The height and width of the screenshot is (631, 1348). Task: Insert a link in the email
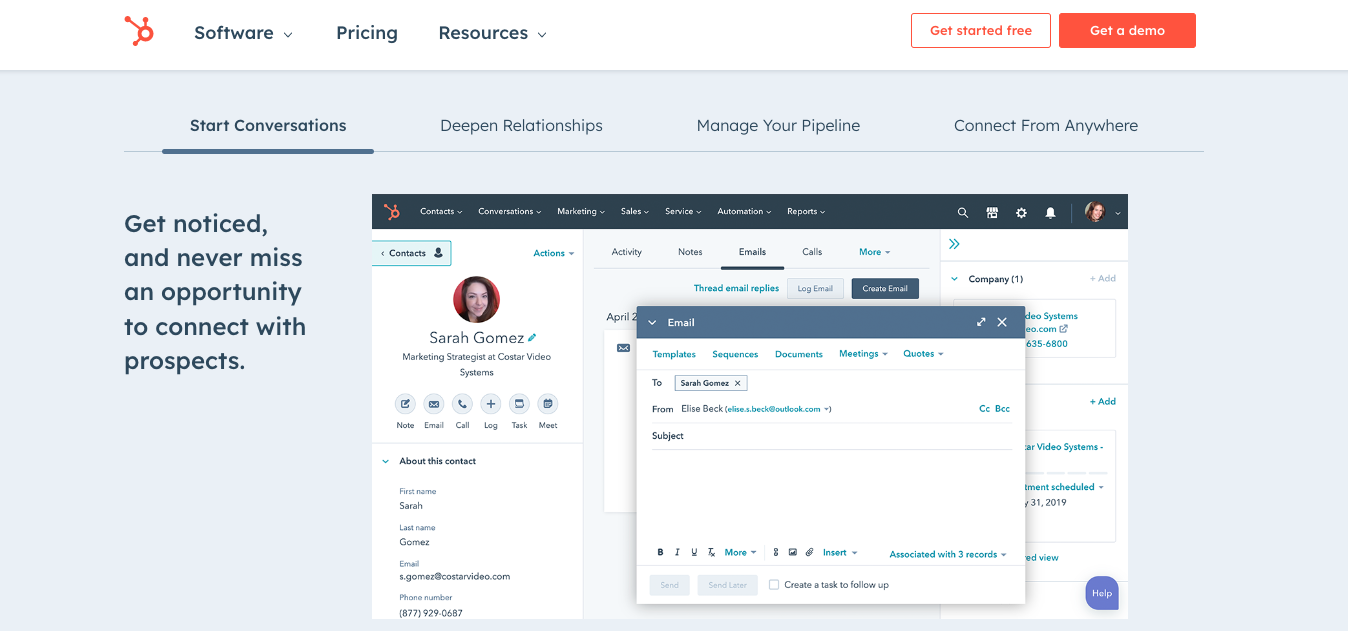pyautogui.click(x=775, y=553)
